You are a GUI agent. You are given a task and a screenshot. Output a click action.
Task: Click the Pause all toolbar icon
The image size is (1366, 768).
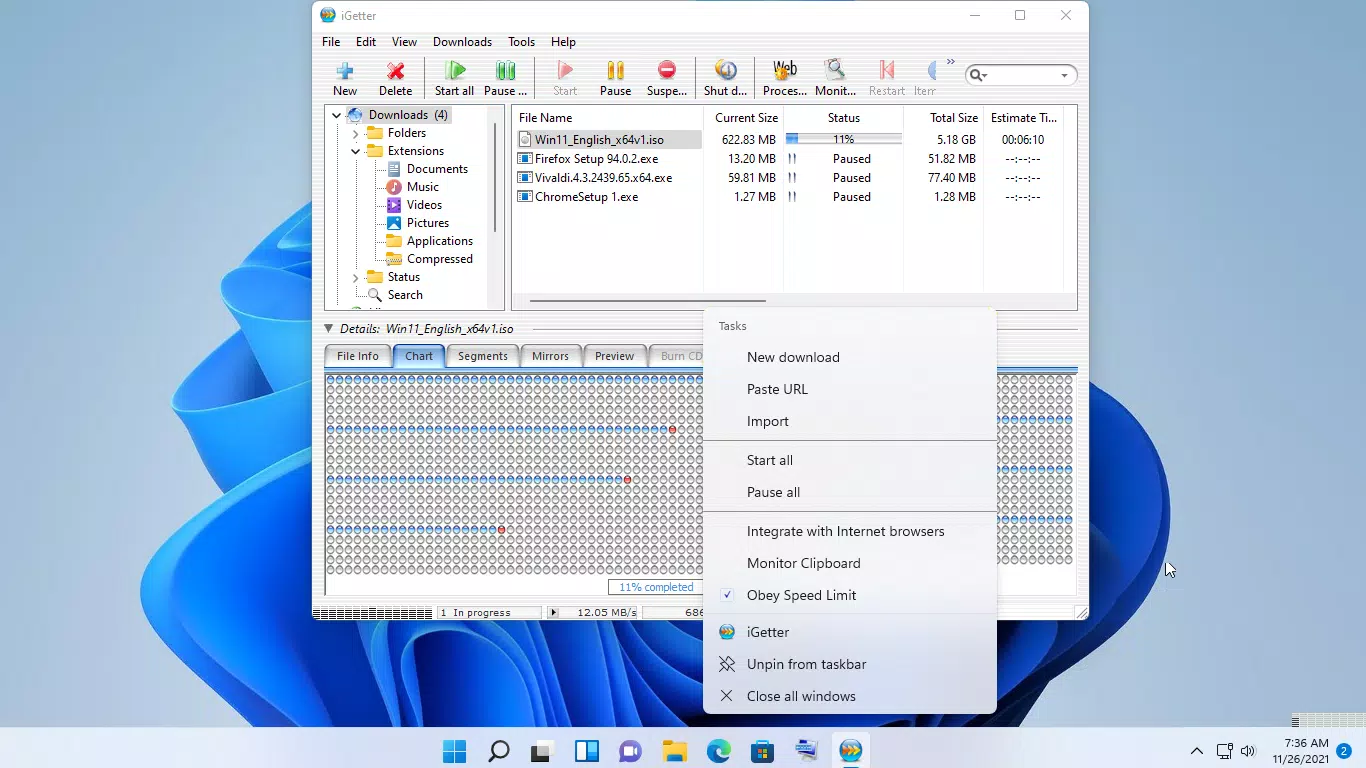pyautogui.click(x=506, y=71)
